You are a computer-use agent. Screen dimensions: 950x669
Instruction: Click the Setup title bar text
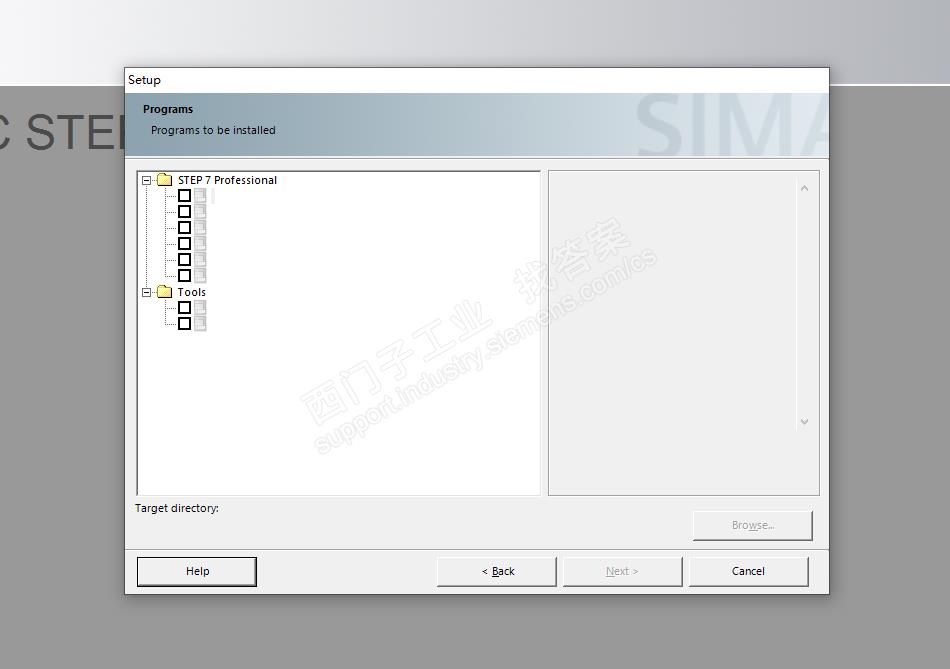tap(144, 80)
